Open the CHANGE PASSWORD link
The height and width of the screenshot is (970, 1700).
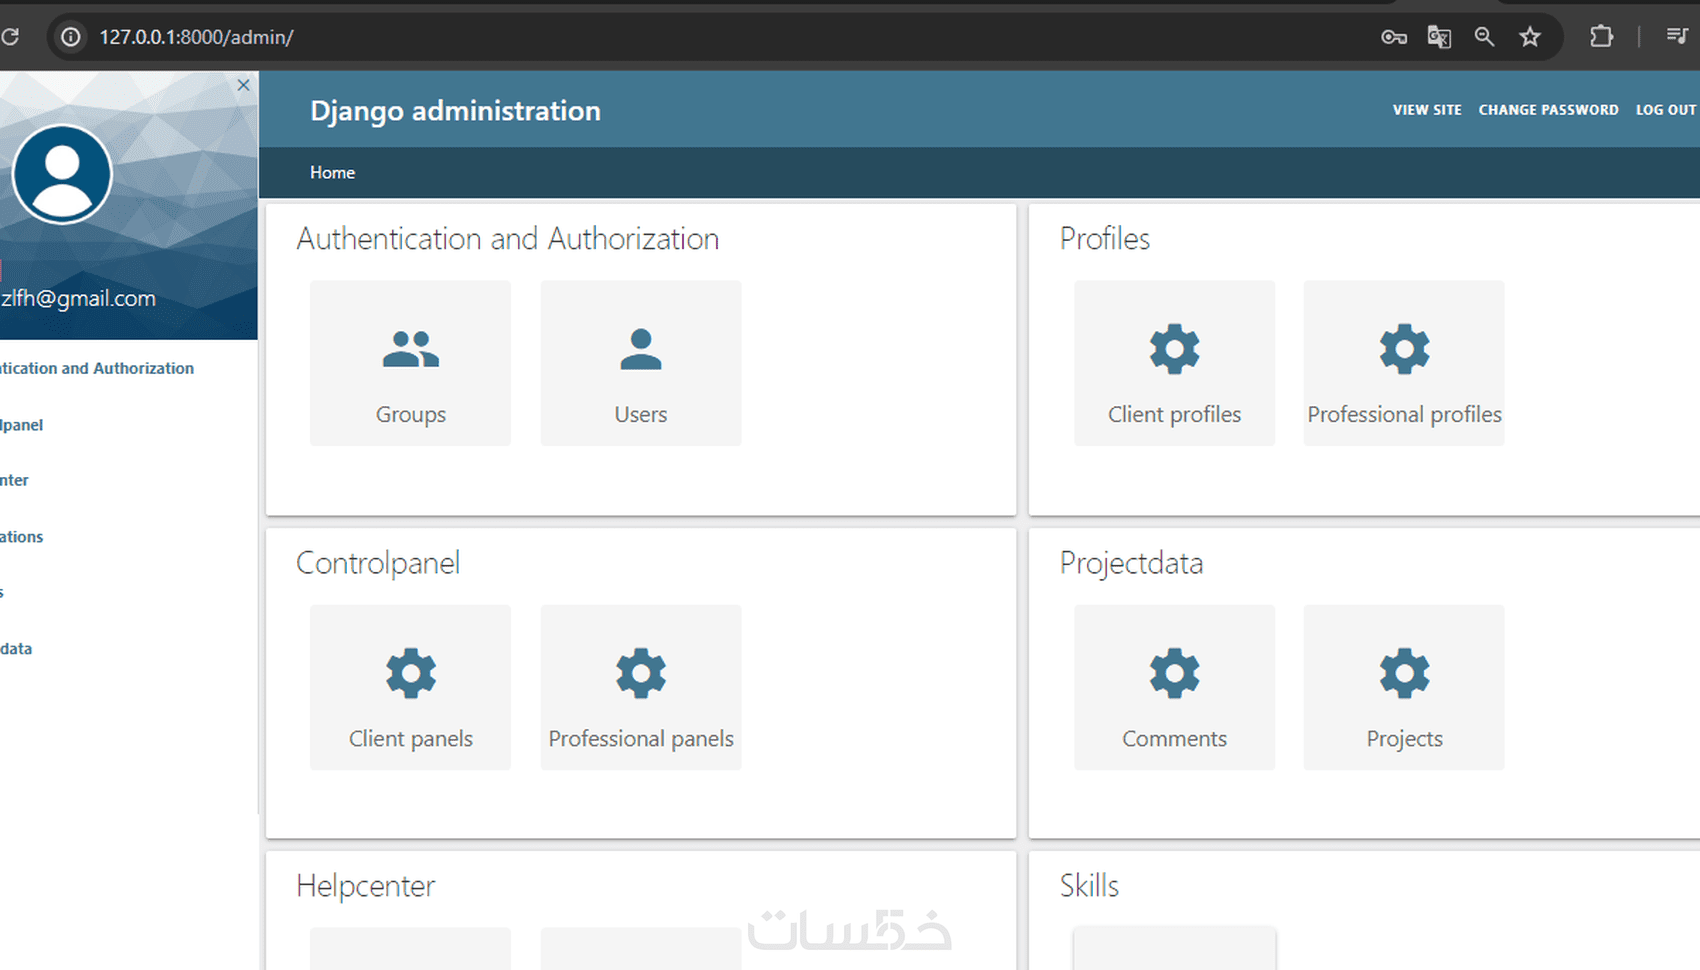pos(1548,110)
